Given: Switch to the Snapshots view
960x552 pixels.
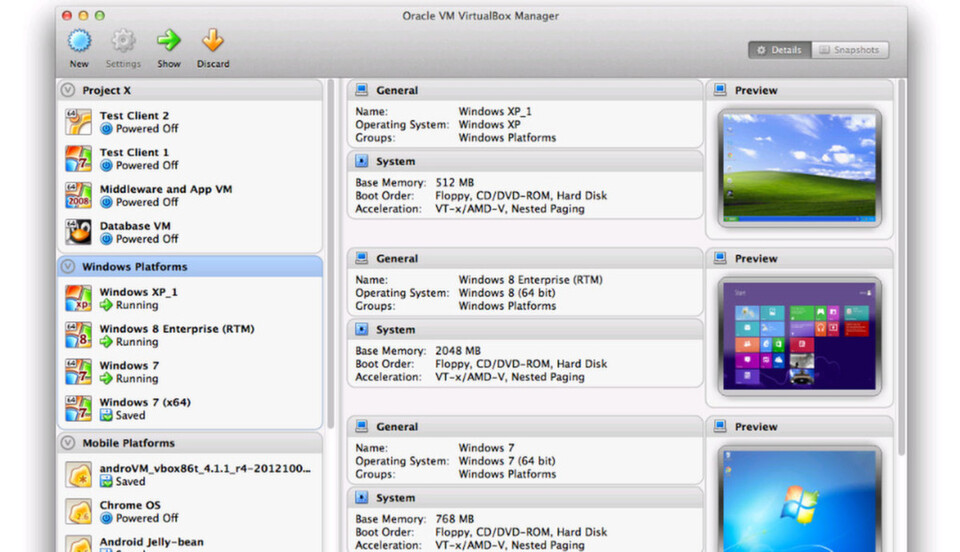Looking at the screenshot, I should [850, 50].
